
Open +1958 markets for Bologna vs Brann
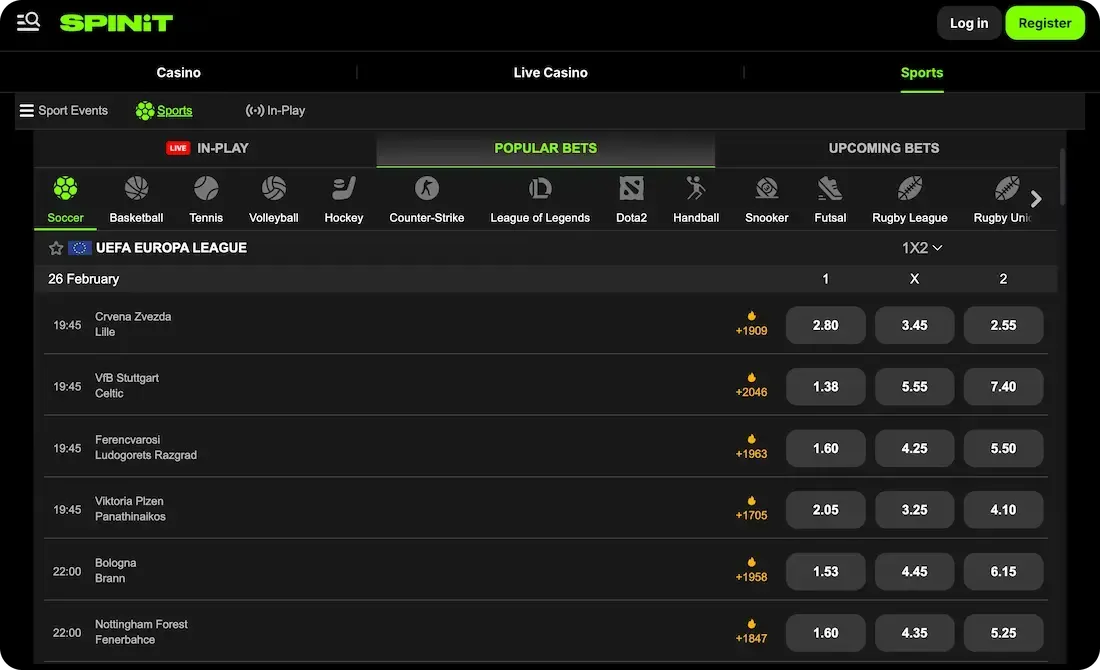(751, 570)
